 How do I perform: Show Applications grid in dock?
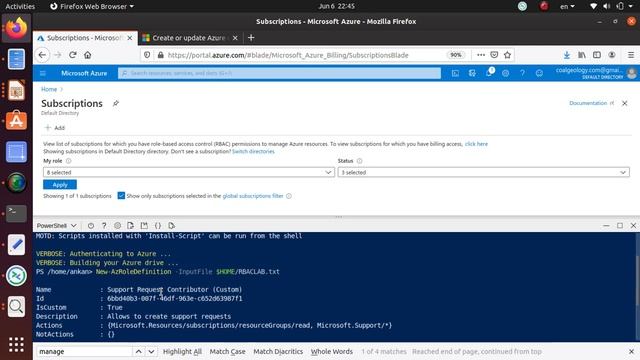(x=16, y=344)
